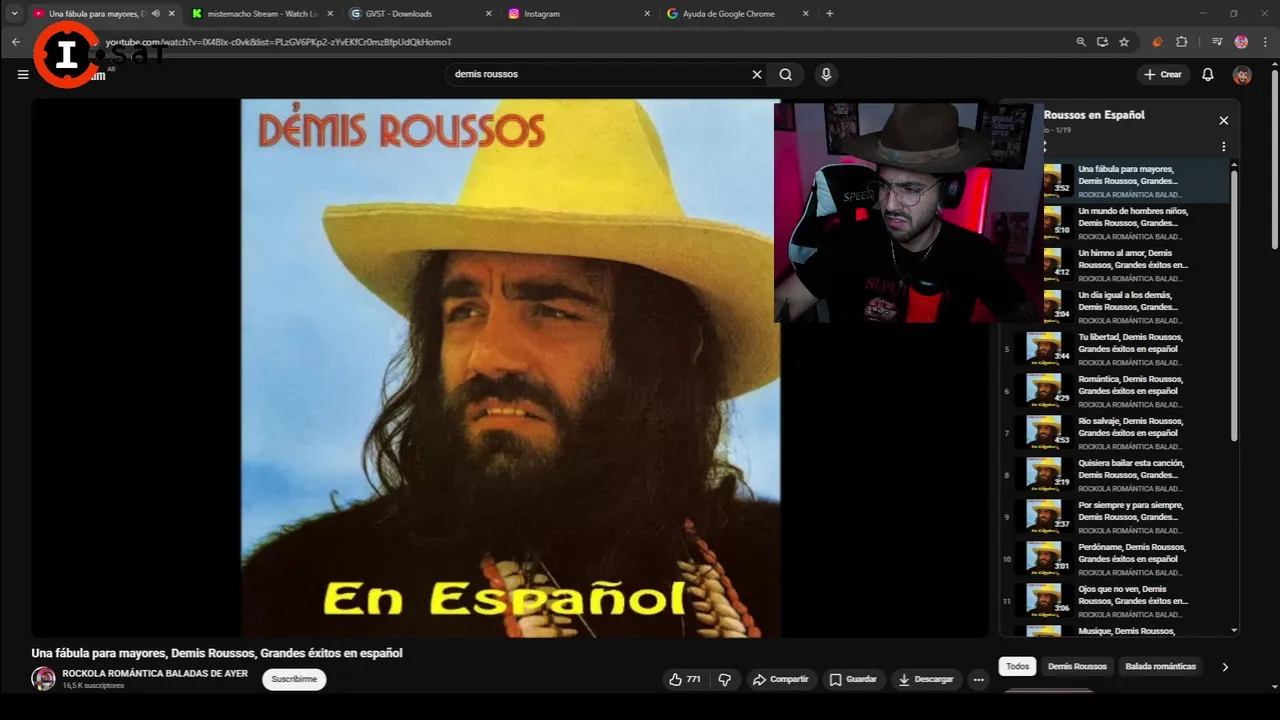
Task: Open the Chrome extensions puzzle icon
Action: coord(1181,42)
